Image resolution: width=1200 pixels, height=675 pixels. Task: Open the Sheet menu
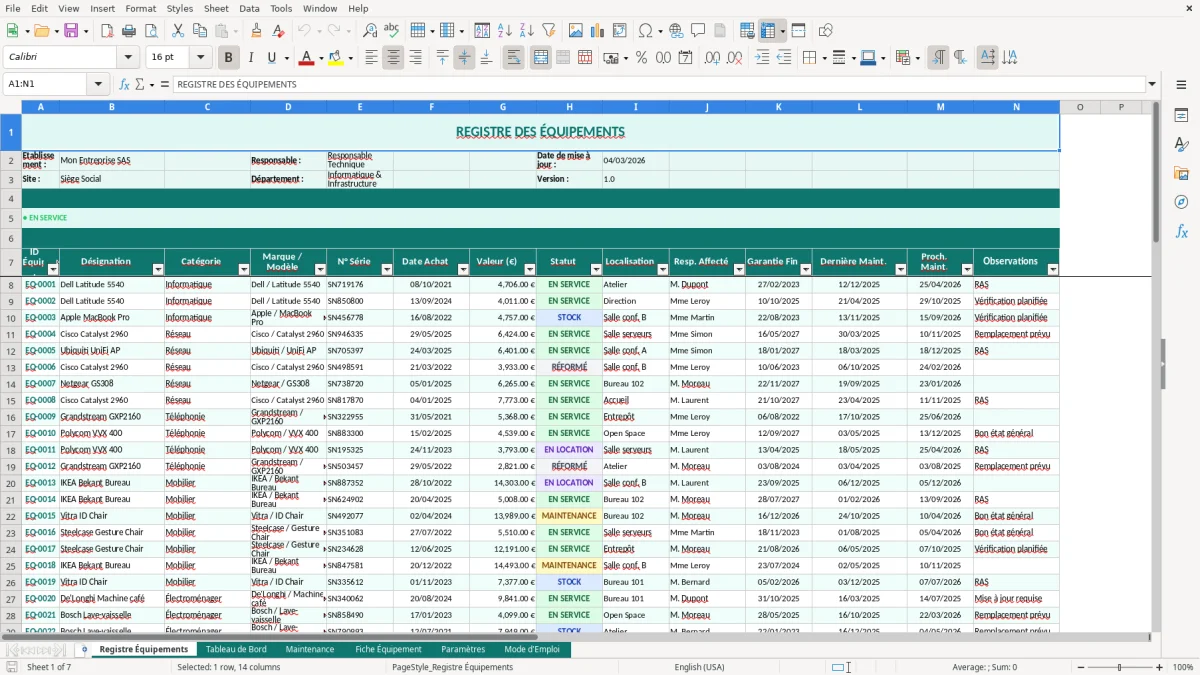(x=216, y=8)
